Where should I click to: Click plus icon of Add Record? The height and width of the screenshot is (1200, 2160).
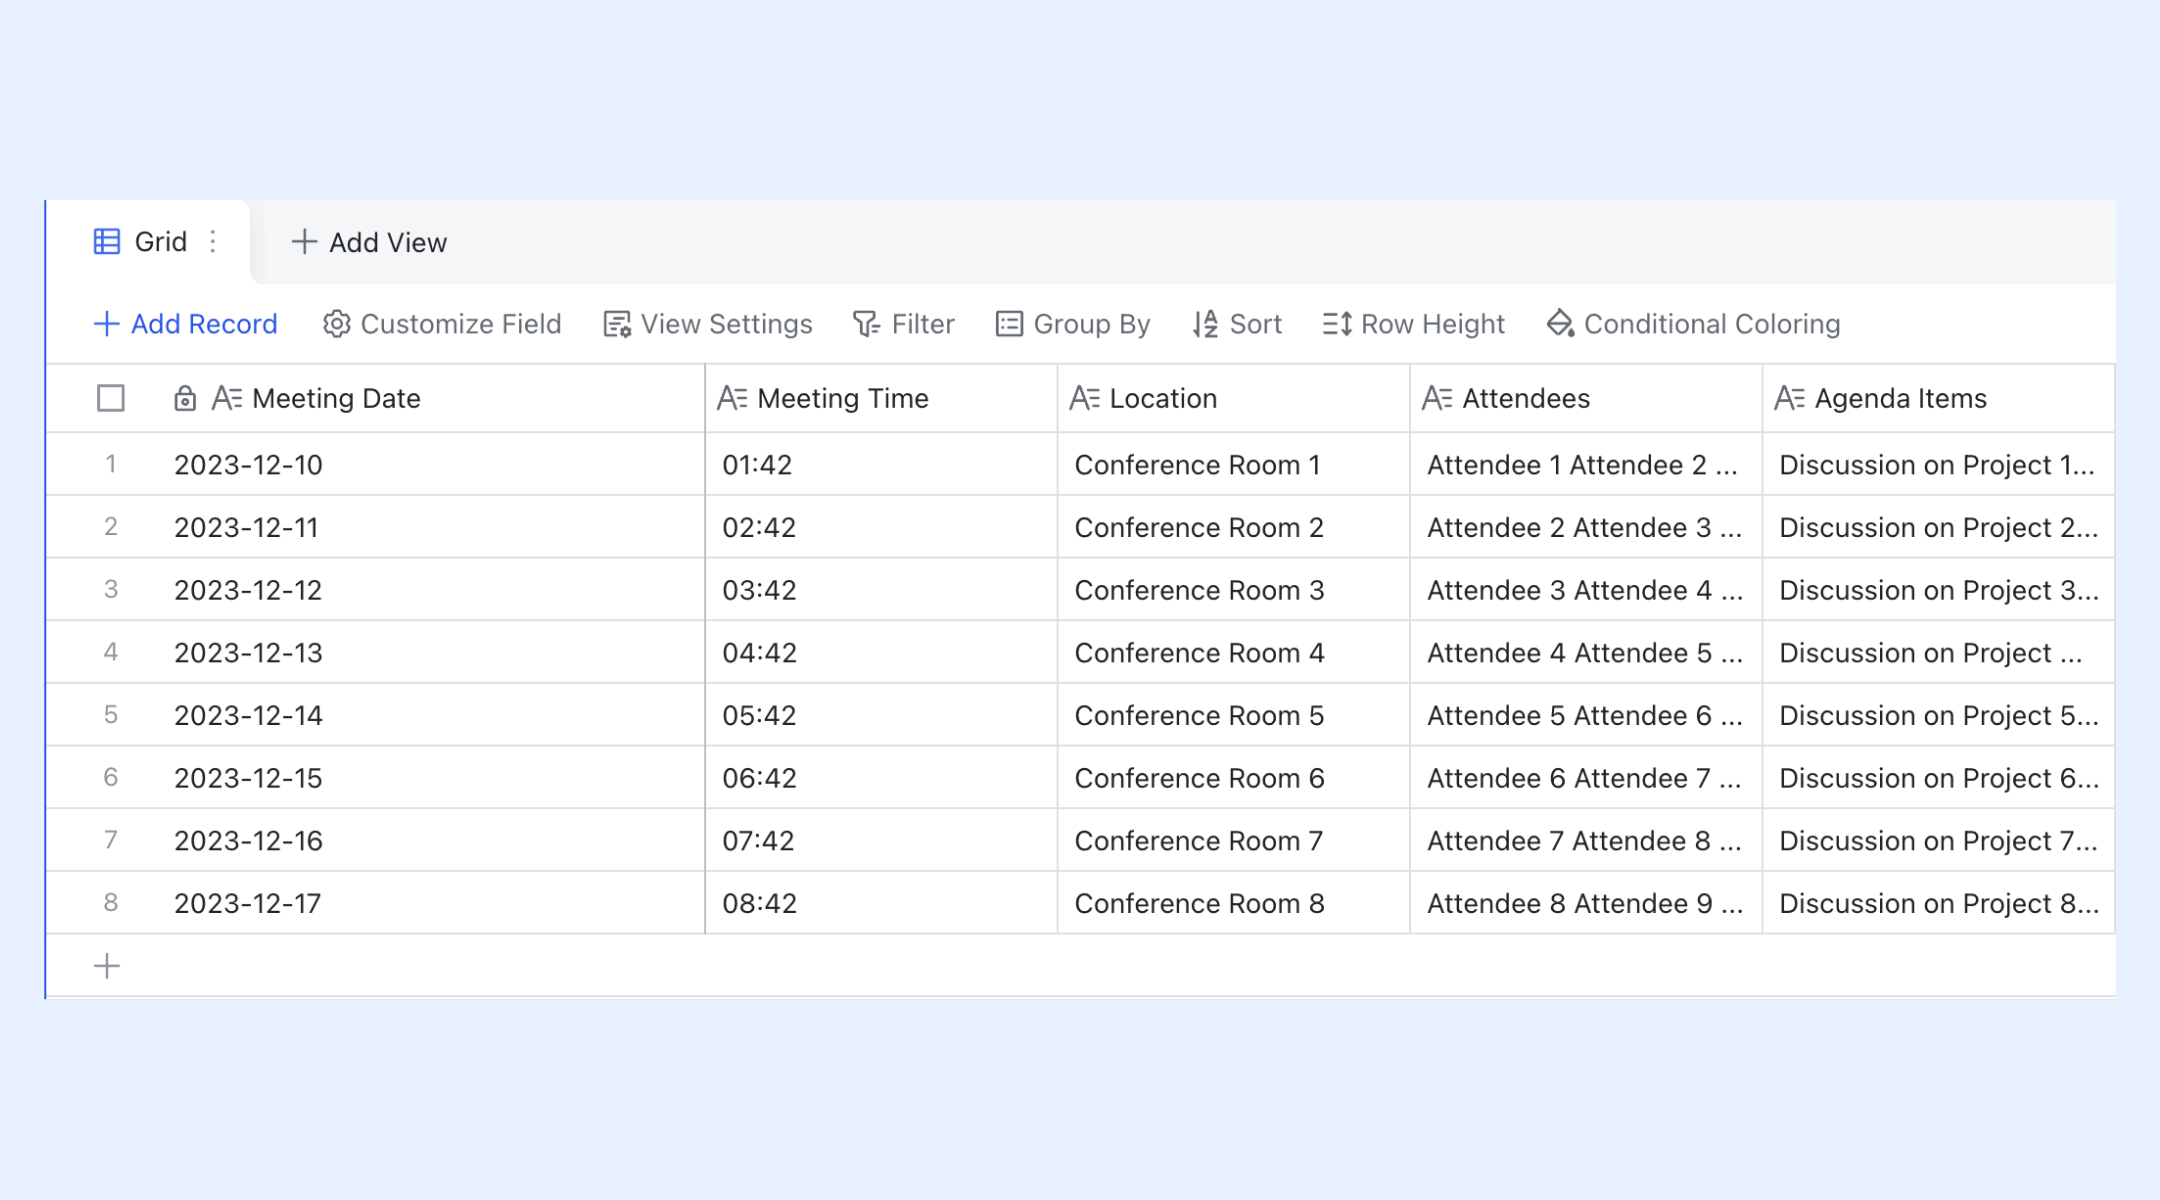pos(106,324)
